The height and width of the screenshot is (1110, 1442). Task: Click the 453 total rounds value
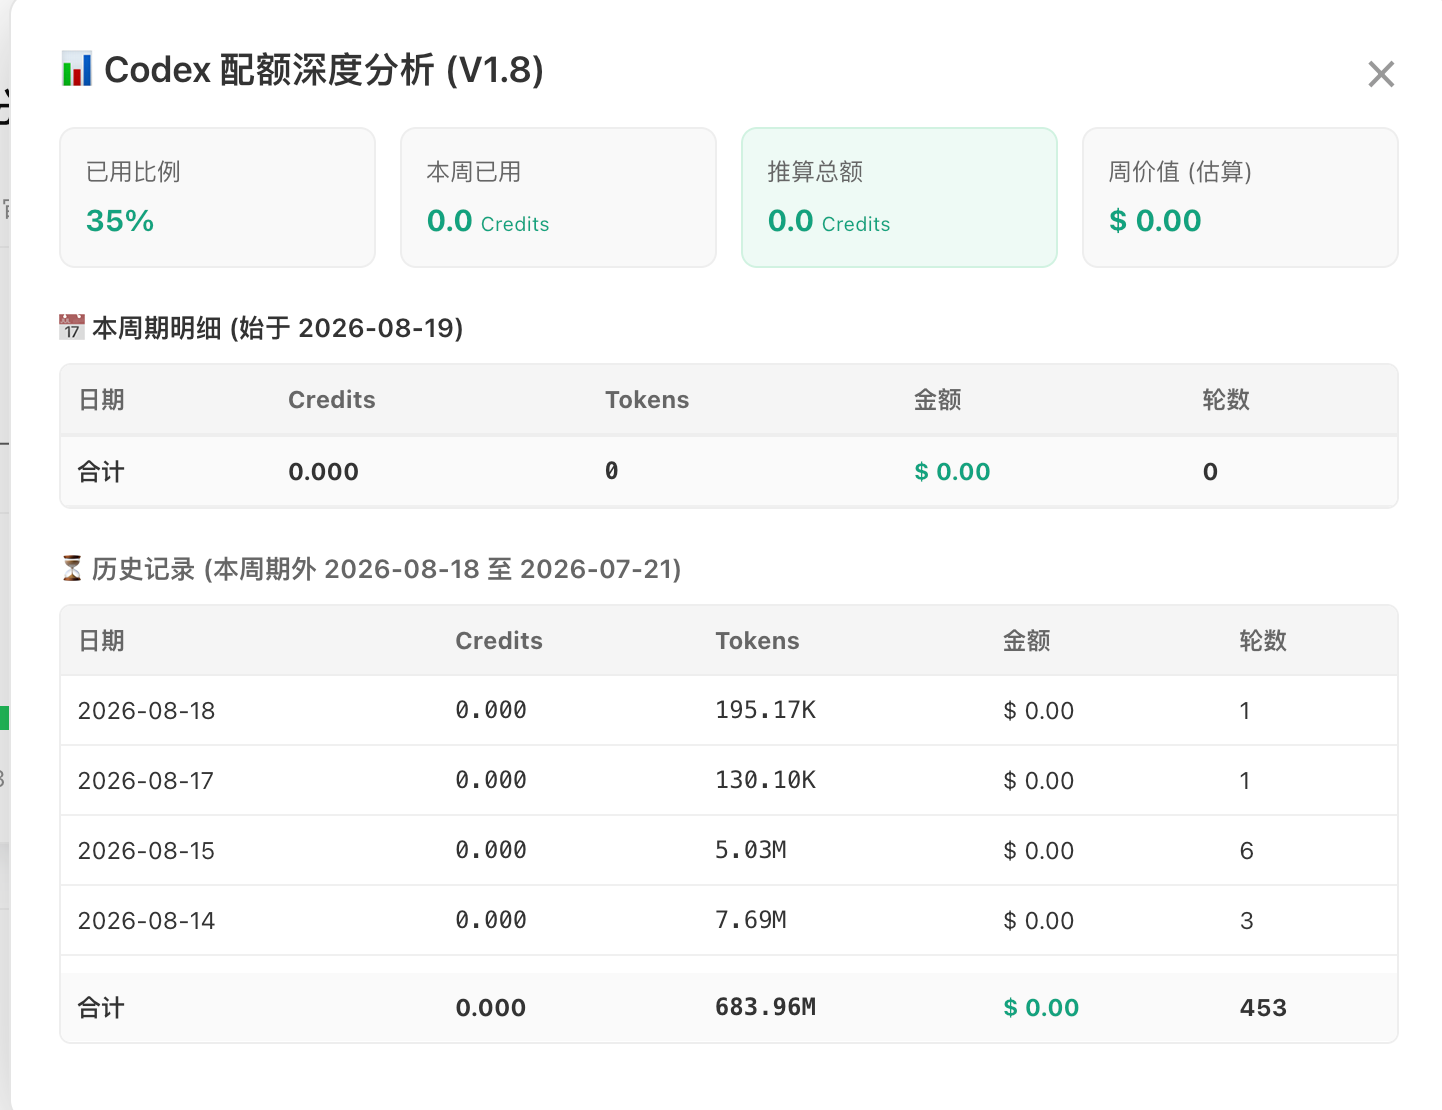tap(1263, 1008)
